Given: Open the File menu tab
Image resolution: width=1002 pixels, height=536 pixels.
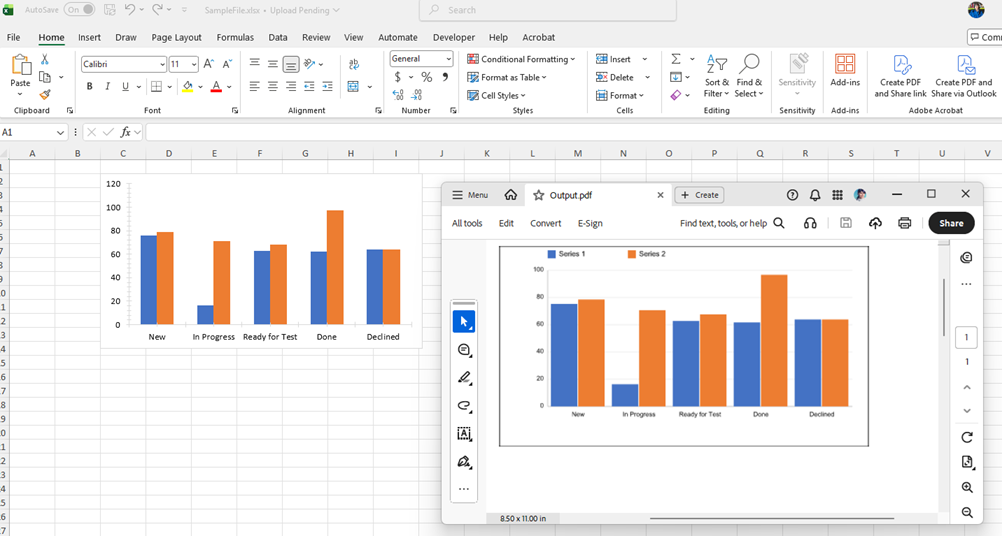Looking at the screenshot, I should pos(13,38).
